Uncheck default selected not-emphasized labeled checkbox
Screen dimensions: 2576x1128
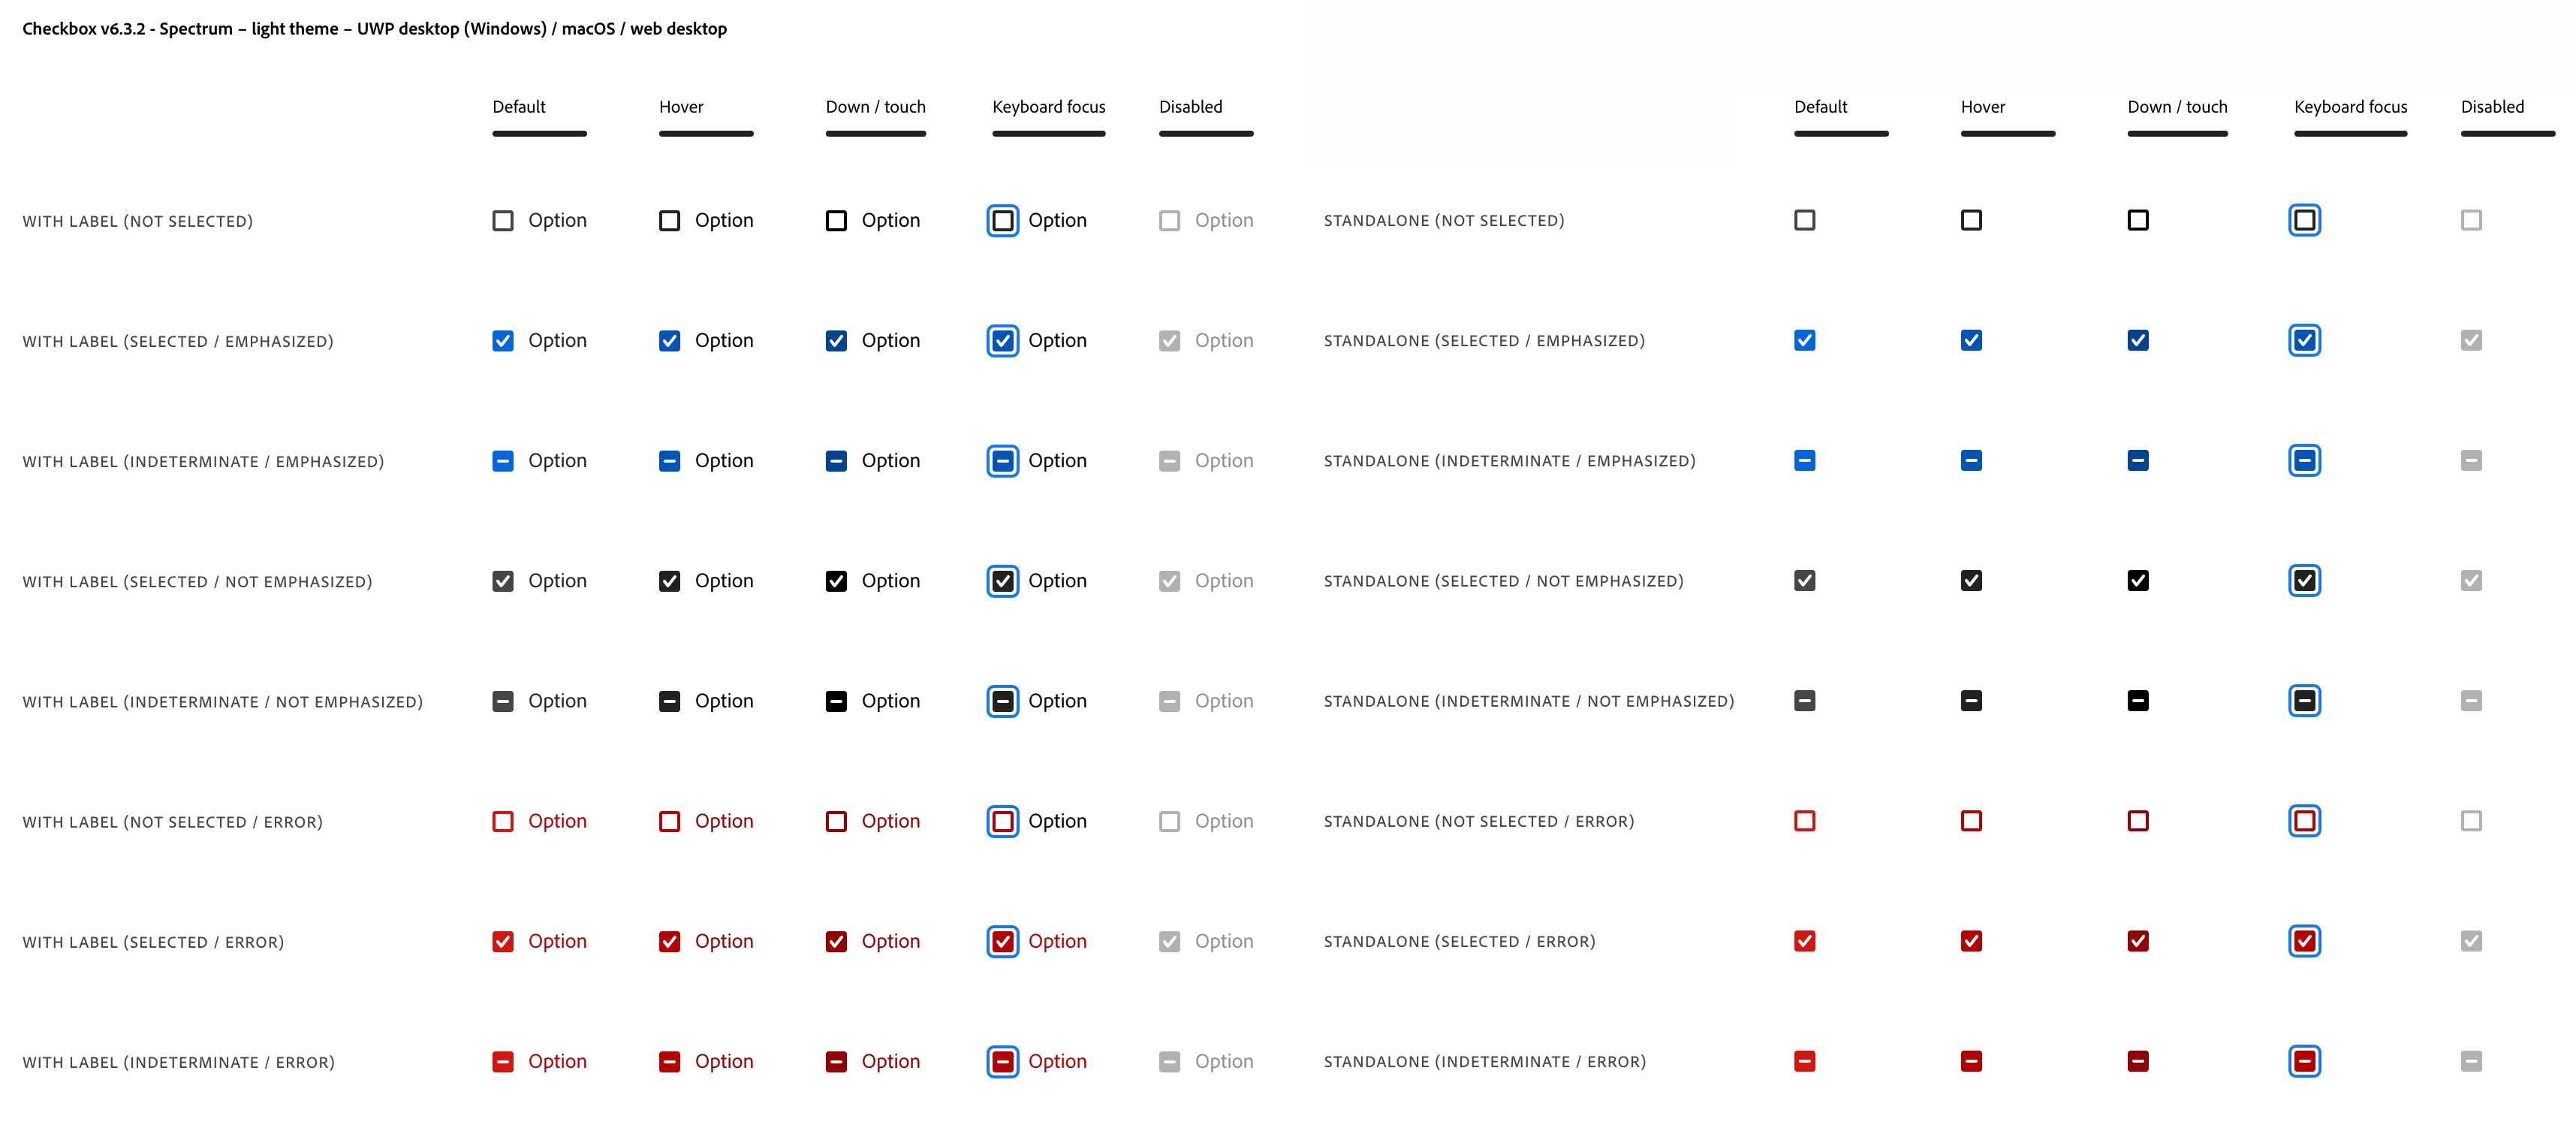pos(503,580)
